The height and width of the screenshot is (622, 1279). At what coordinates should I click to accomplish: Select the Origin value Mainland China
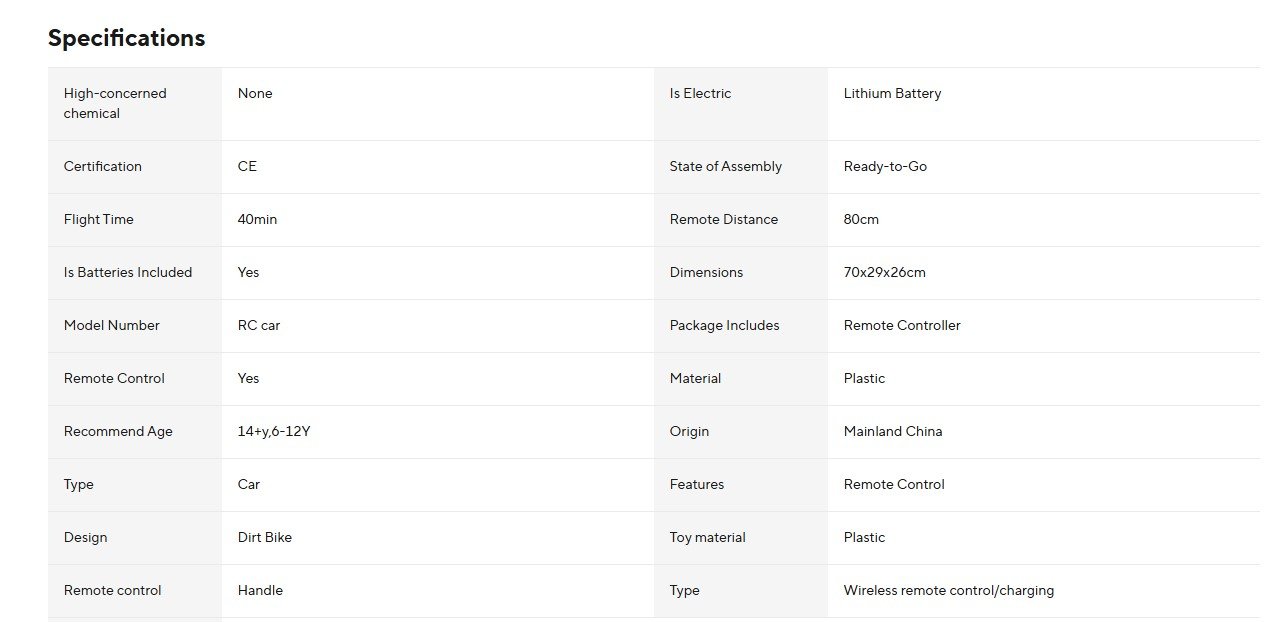(x=892, y=431)
